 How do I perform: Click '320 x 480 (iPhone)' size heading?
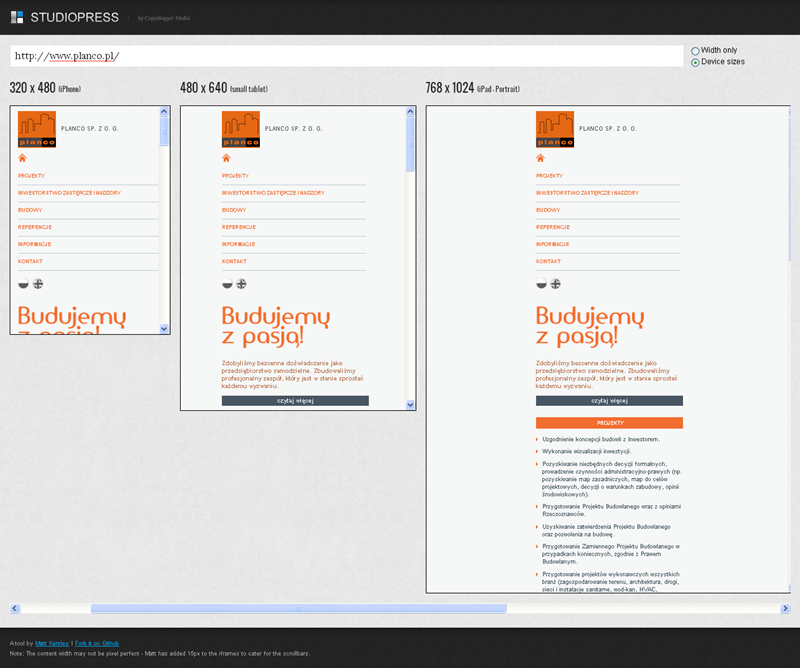pos(45,88)
